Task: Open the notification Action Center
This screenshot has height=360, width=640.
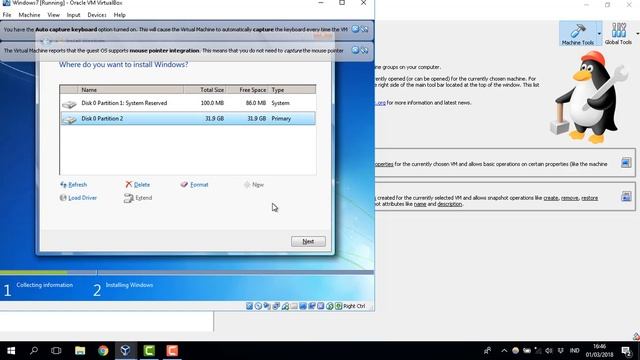Action: tap(627, 351)
